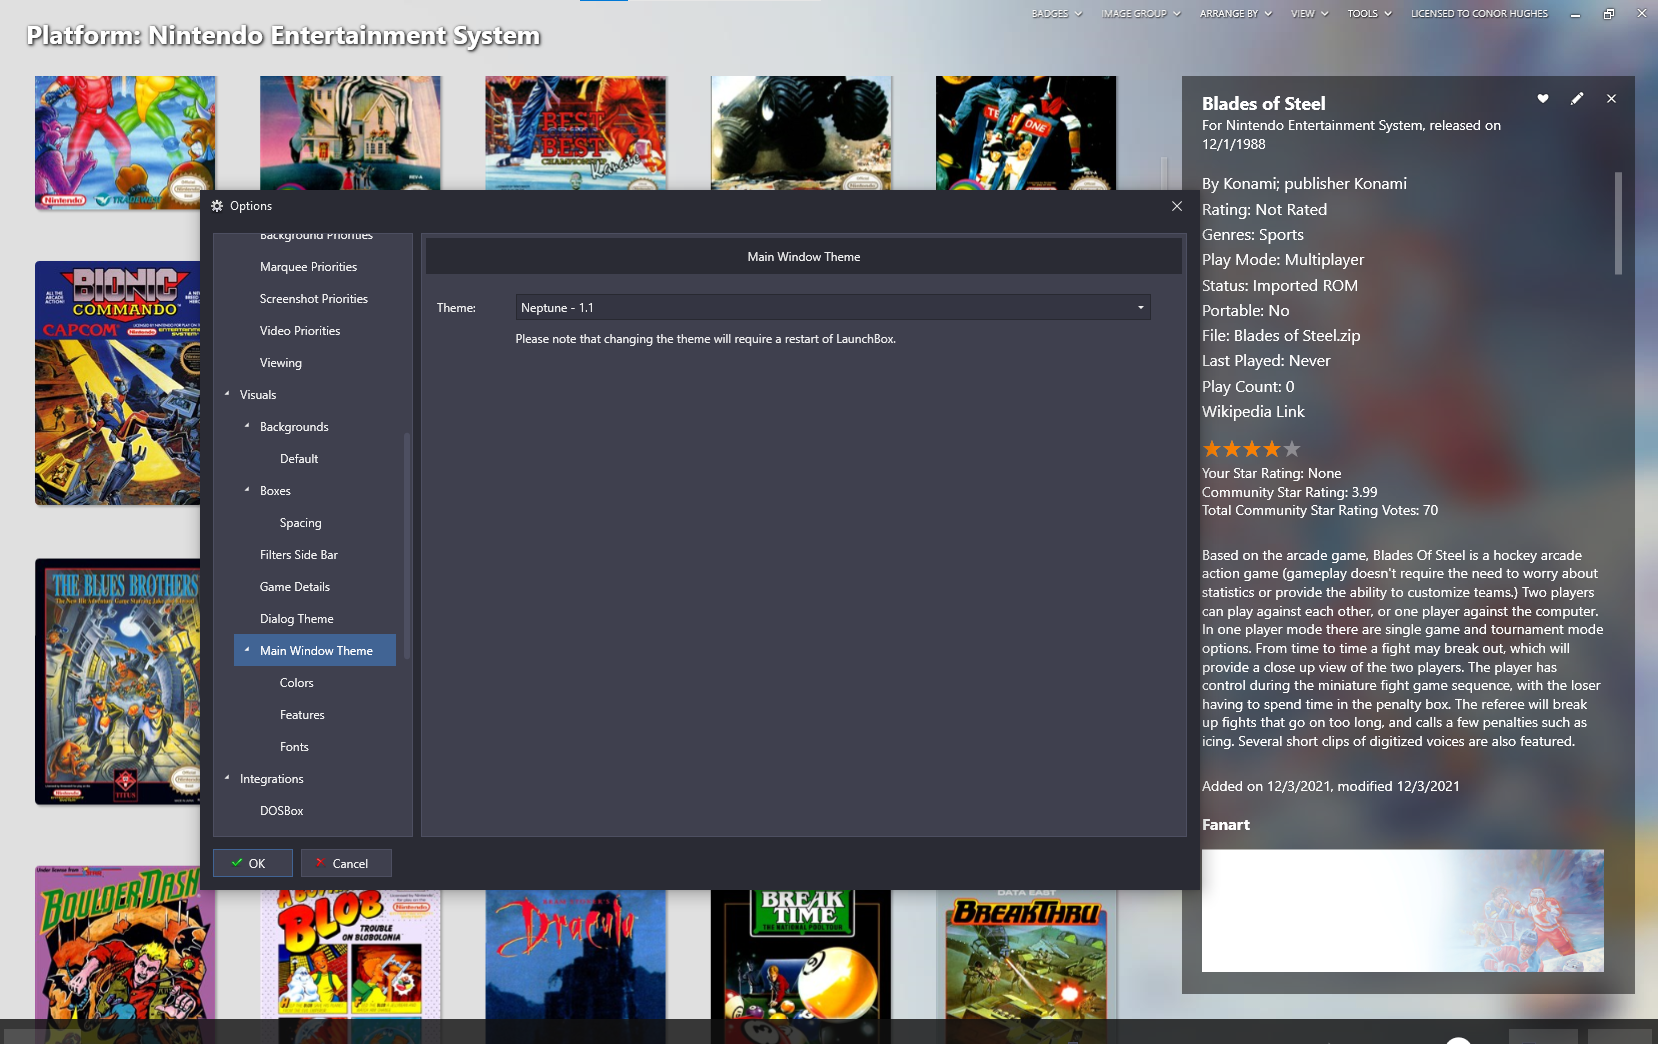Viewport: 1658px width, 1044px height.
Task: Open the Image Group menu
Action: (x=1140, y=14)
